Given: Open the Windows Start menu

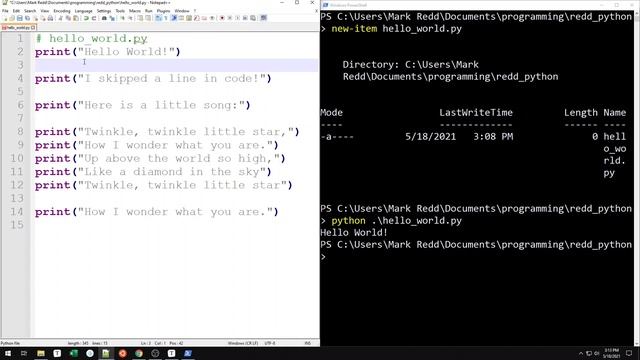Looking at the screenshot, I should (x=8, y=353).
